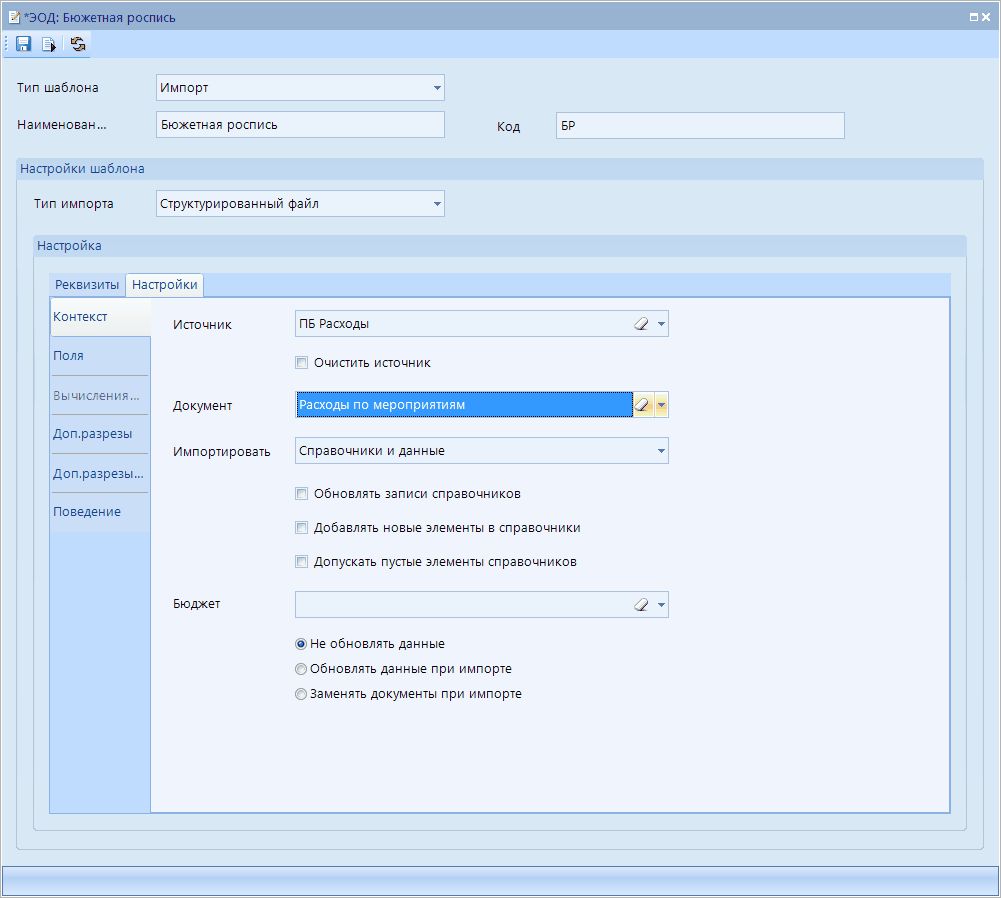
Task: Clear the Источник field with eraser icon
Action: click(x=642, y=324)
